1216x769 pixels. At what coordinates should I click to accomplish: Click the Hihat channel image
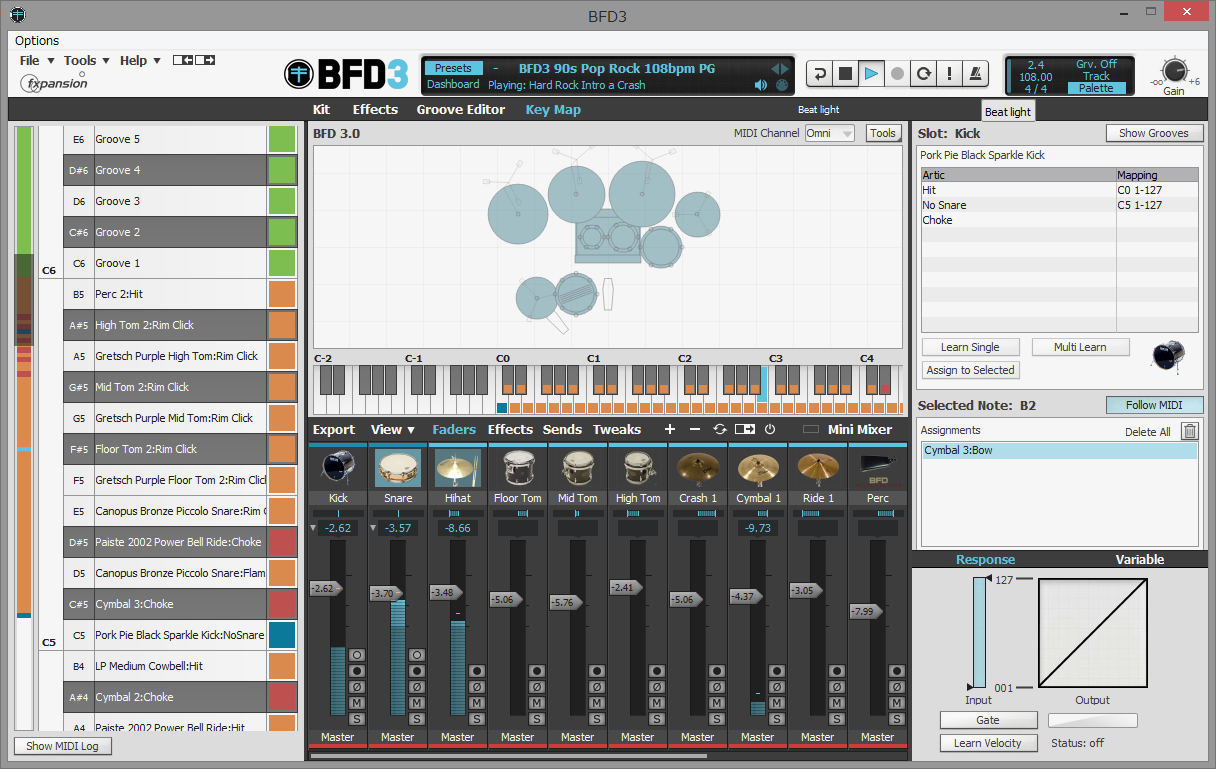pyautogui.click(x=458, y=468)
